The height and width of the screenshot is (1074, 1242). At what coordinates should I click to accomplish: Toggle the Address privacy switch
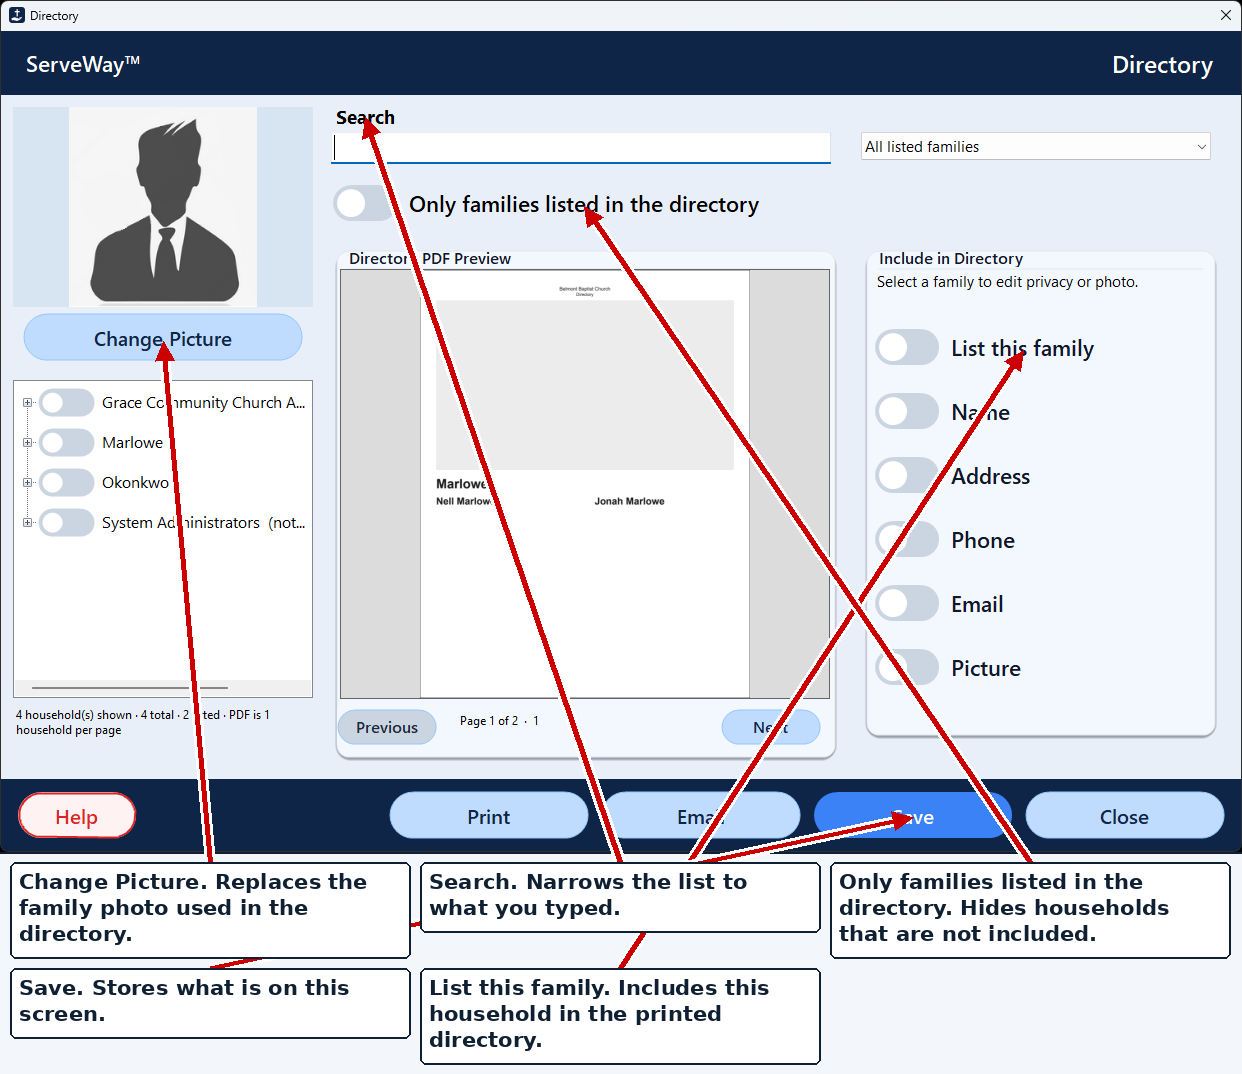pos(907,476)
